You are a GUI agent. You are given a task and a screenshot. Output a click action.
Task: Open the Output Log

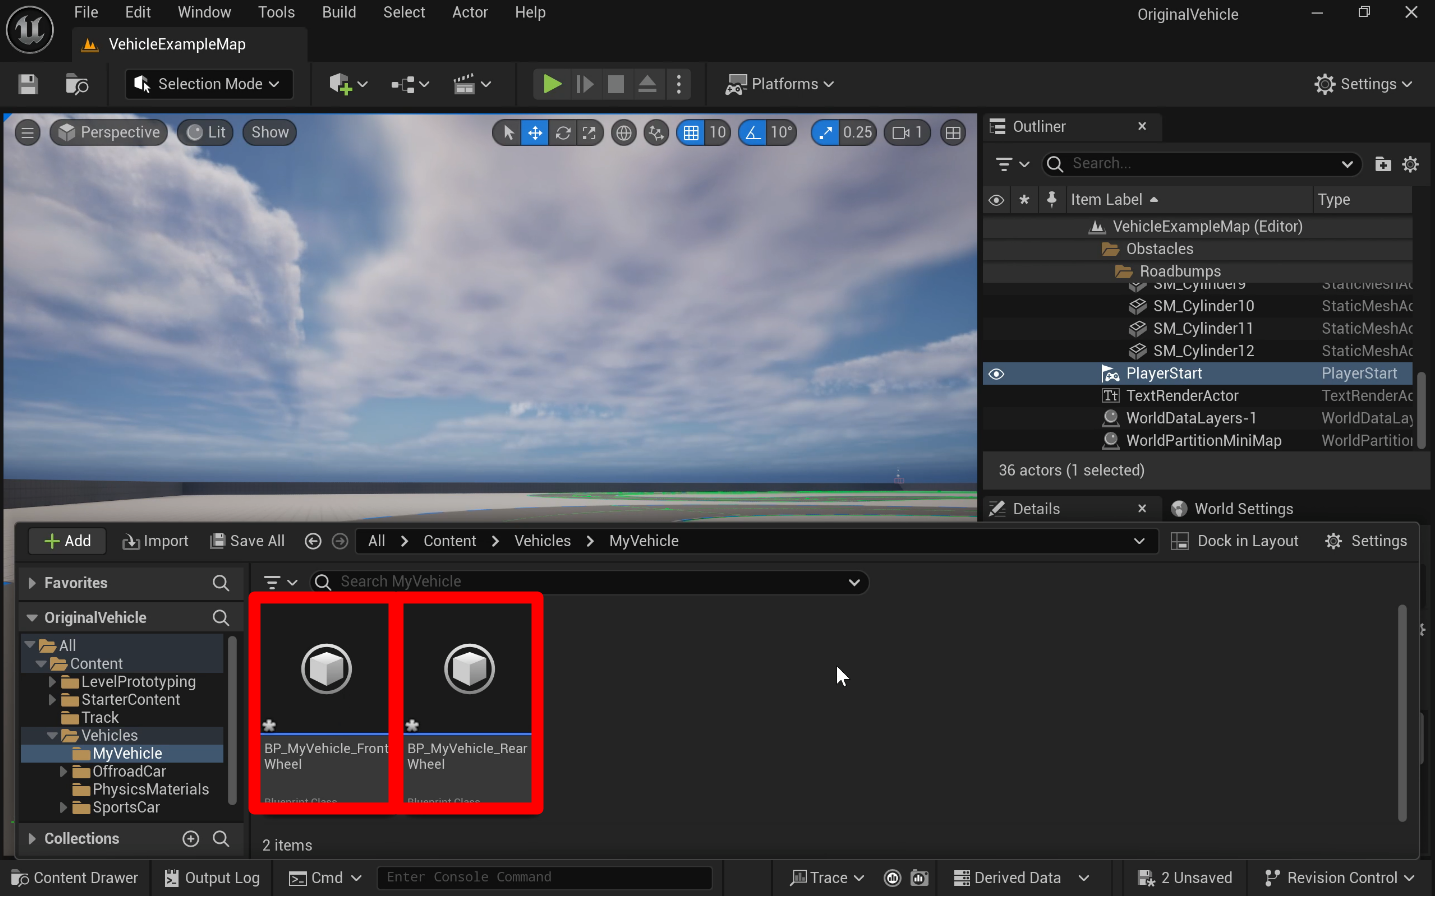pos(212,878)
